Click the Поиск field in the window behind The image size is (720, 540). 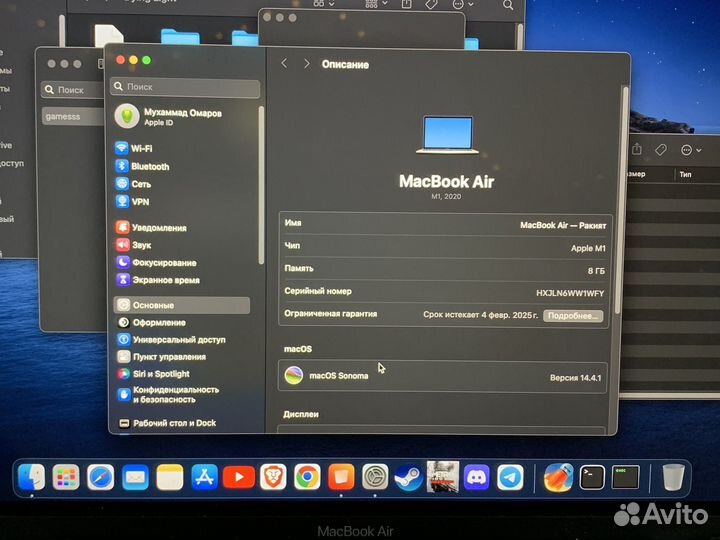tap(73, 90)
